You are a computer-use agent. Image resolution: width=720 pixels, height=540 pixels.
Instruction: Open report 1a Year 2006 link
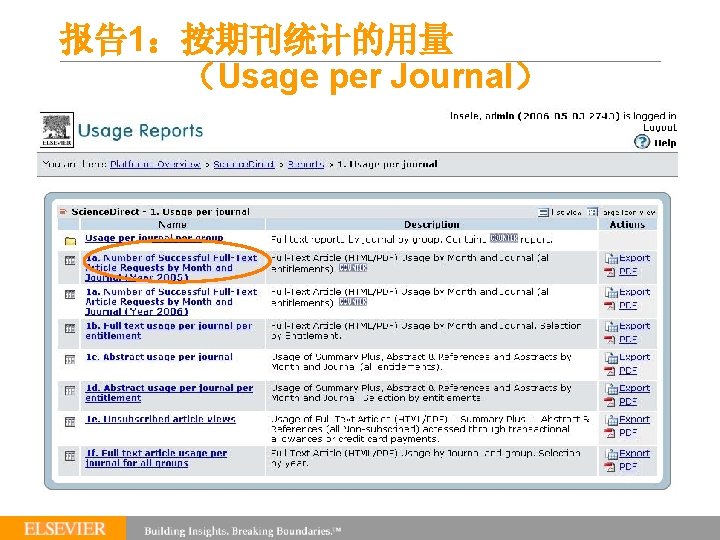coord(171,302)
